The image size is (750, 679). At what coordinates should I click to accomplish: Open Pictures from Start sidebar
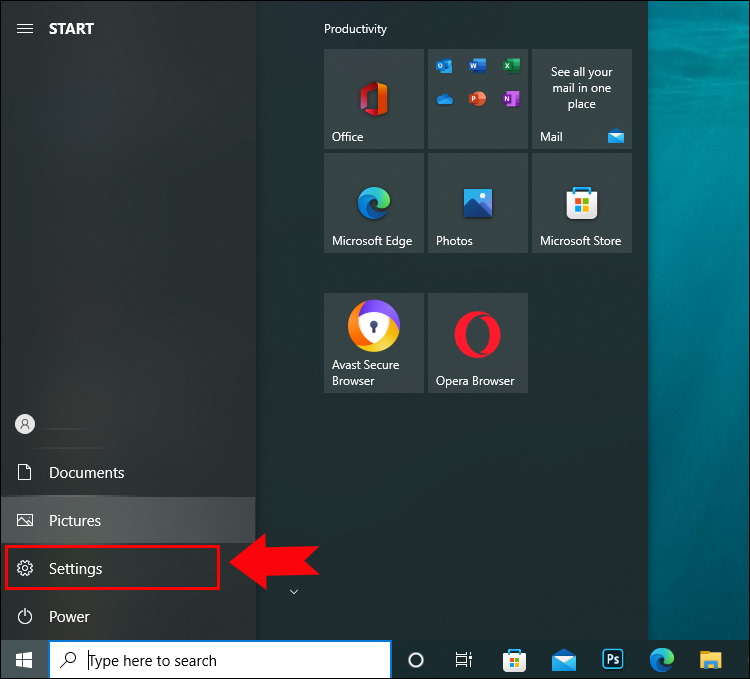(x=128, y=520)
